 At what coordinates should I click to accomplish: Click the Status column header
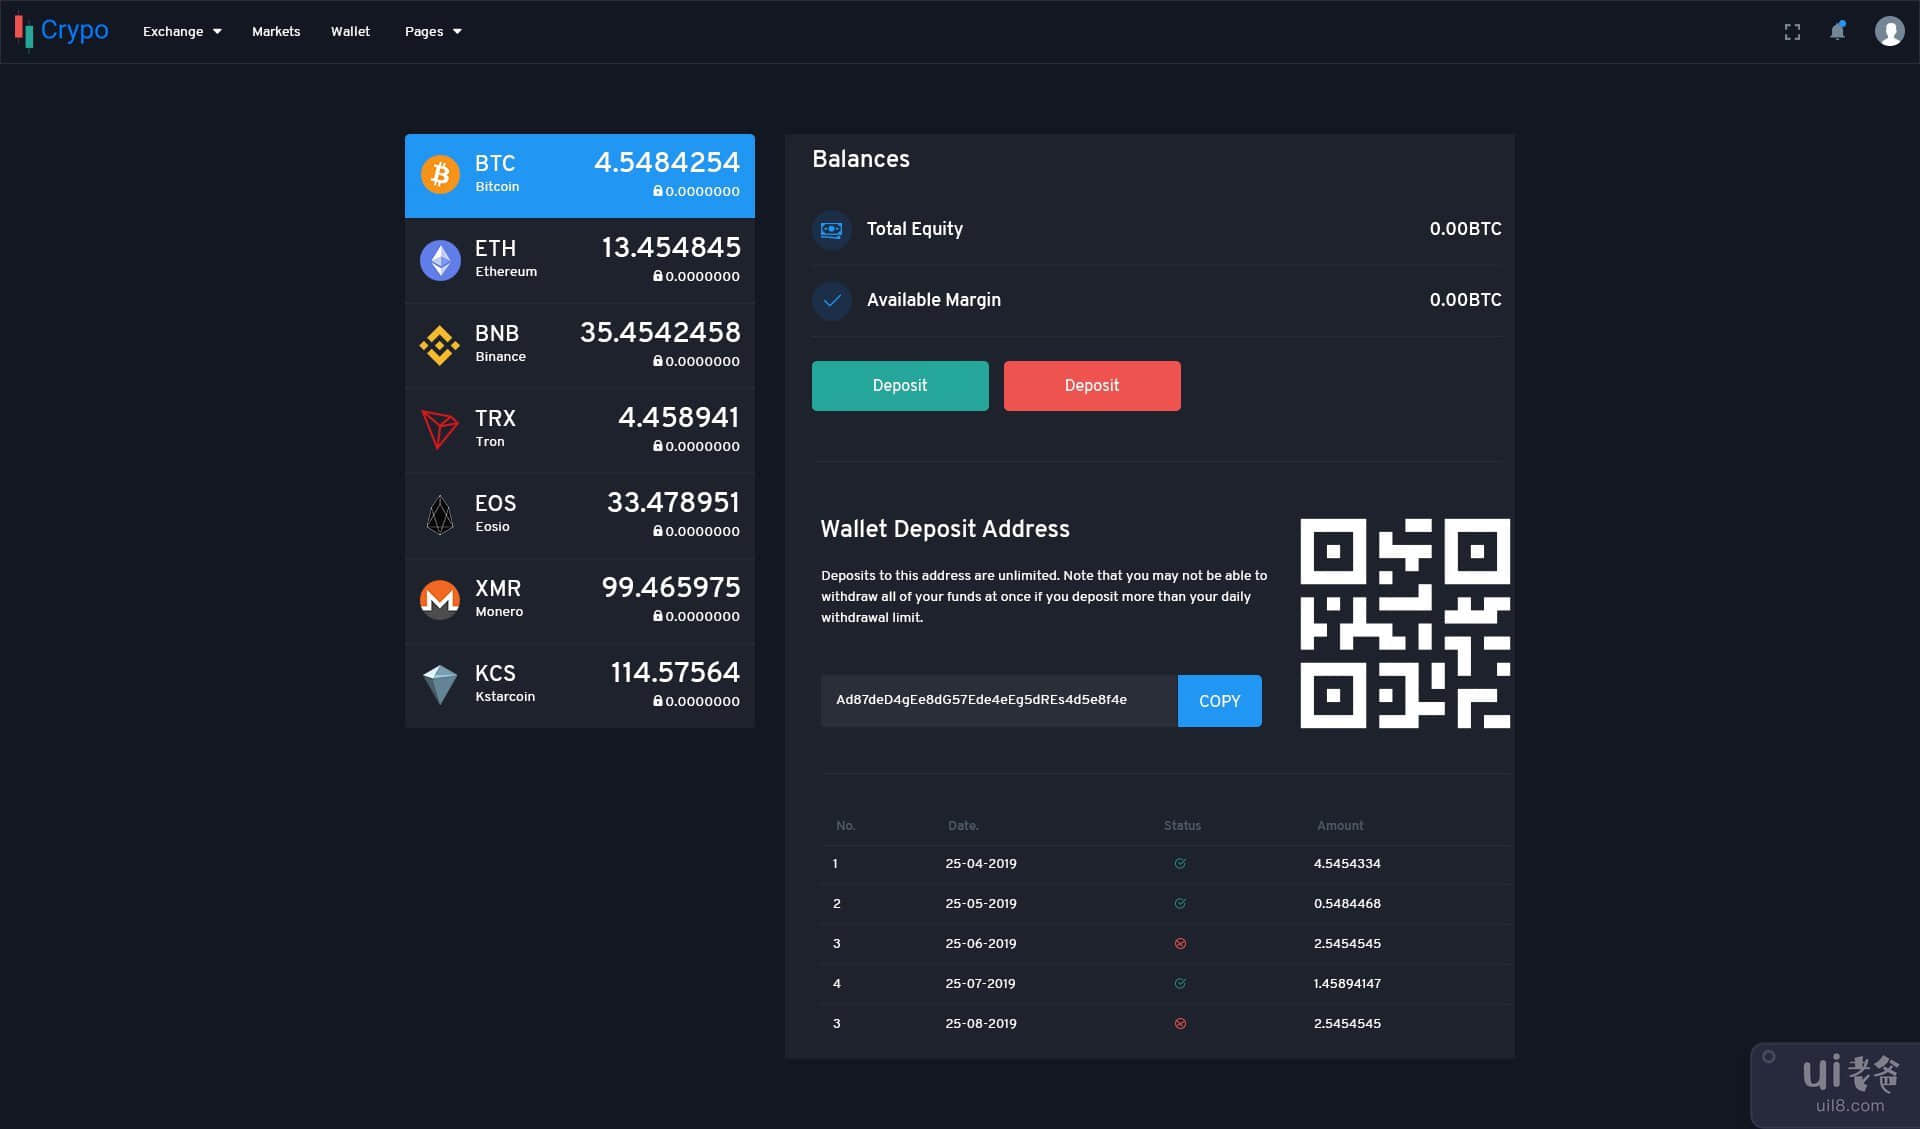tap(1182, 826)
